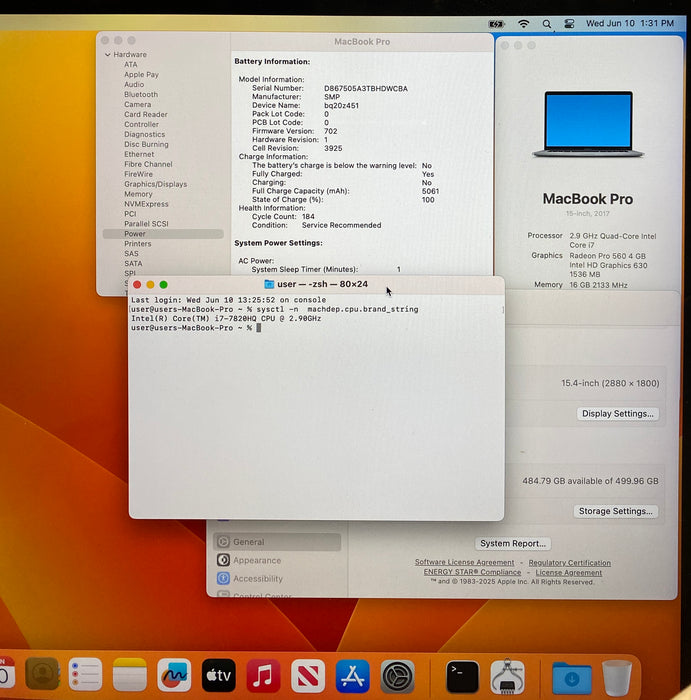
Task: Click the Service Recommended condition text
Action: pyautogui.click(x=341, y=225)
